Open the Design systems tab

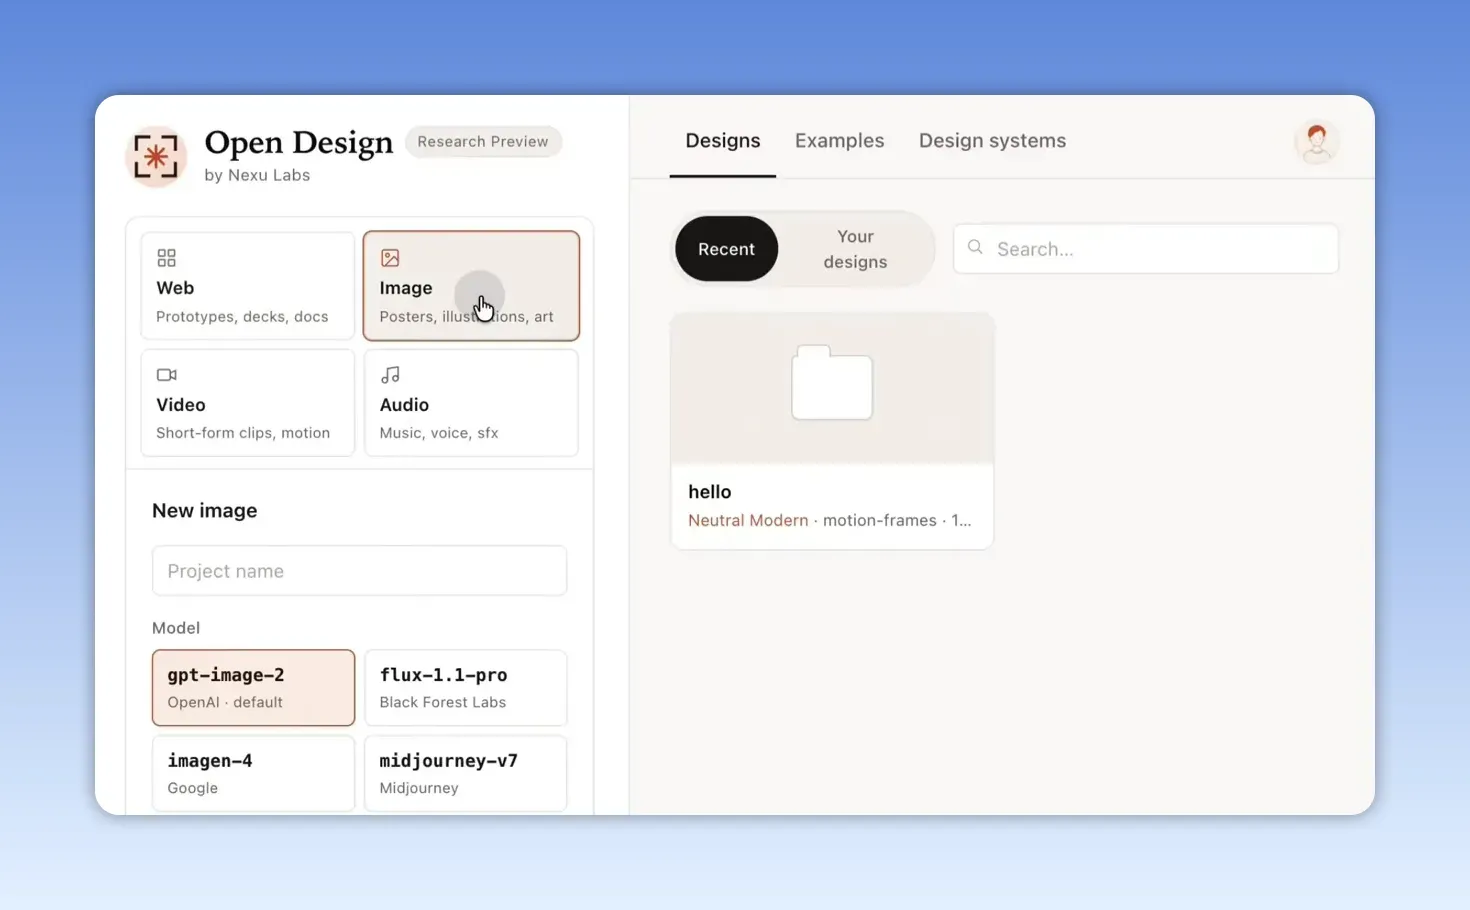coord(992,141)
